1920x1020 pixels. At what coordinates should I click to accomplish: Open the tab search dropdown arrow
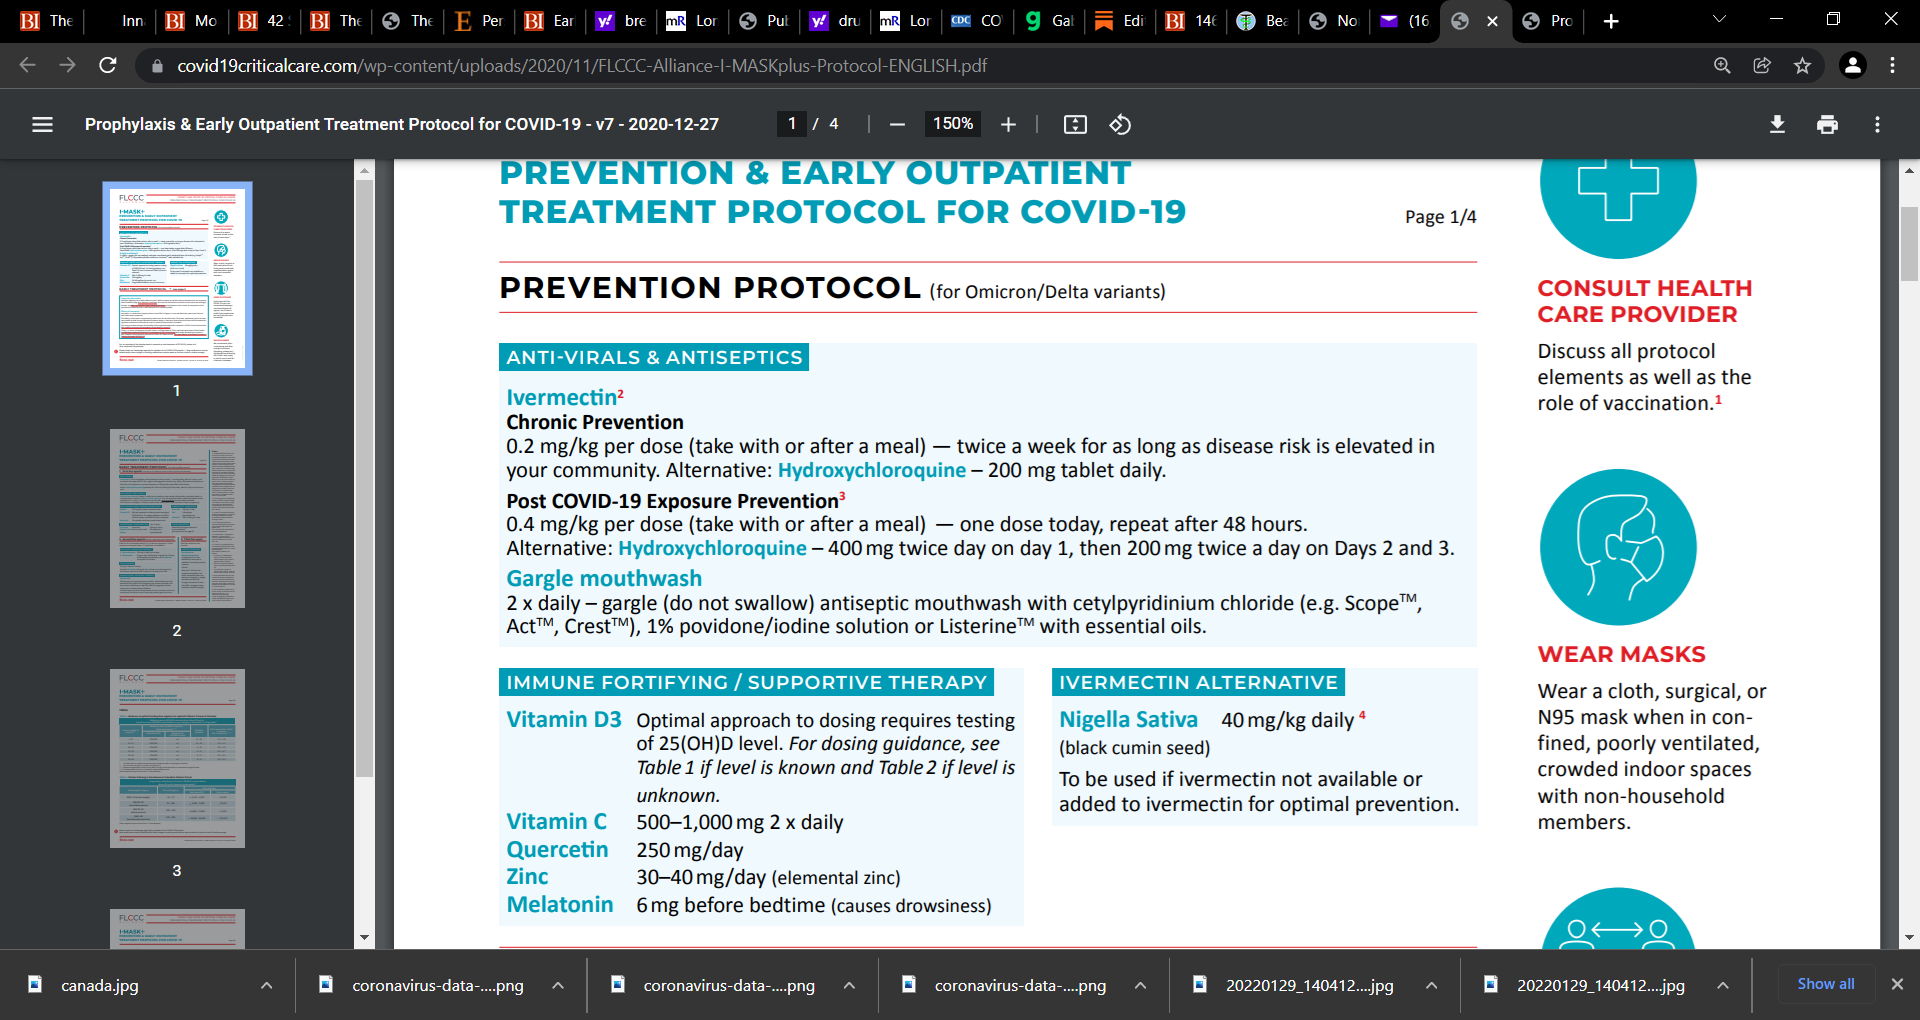1718,18
